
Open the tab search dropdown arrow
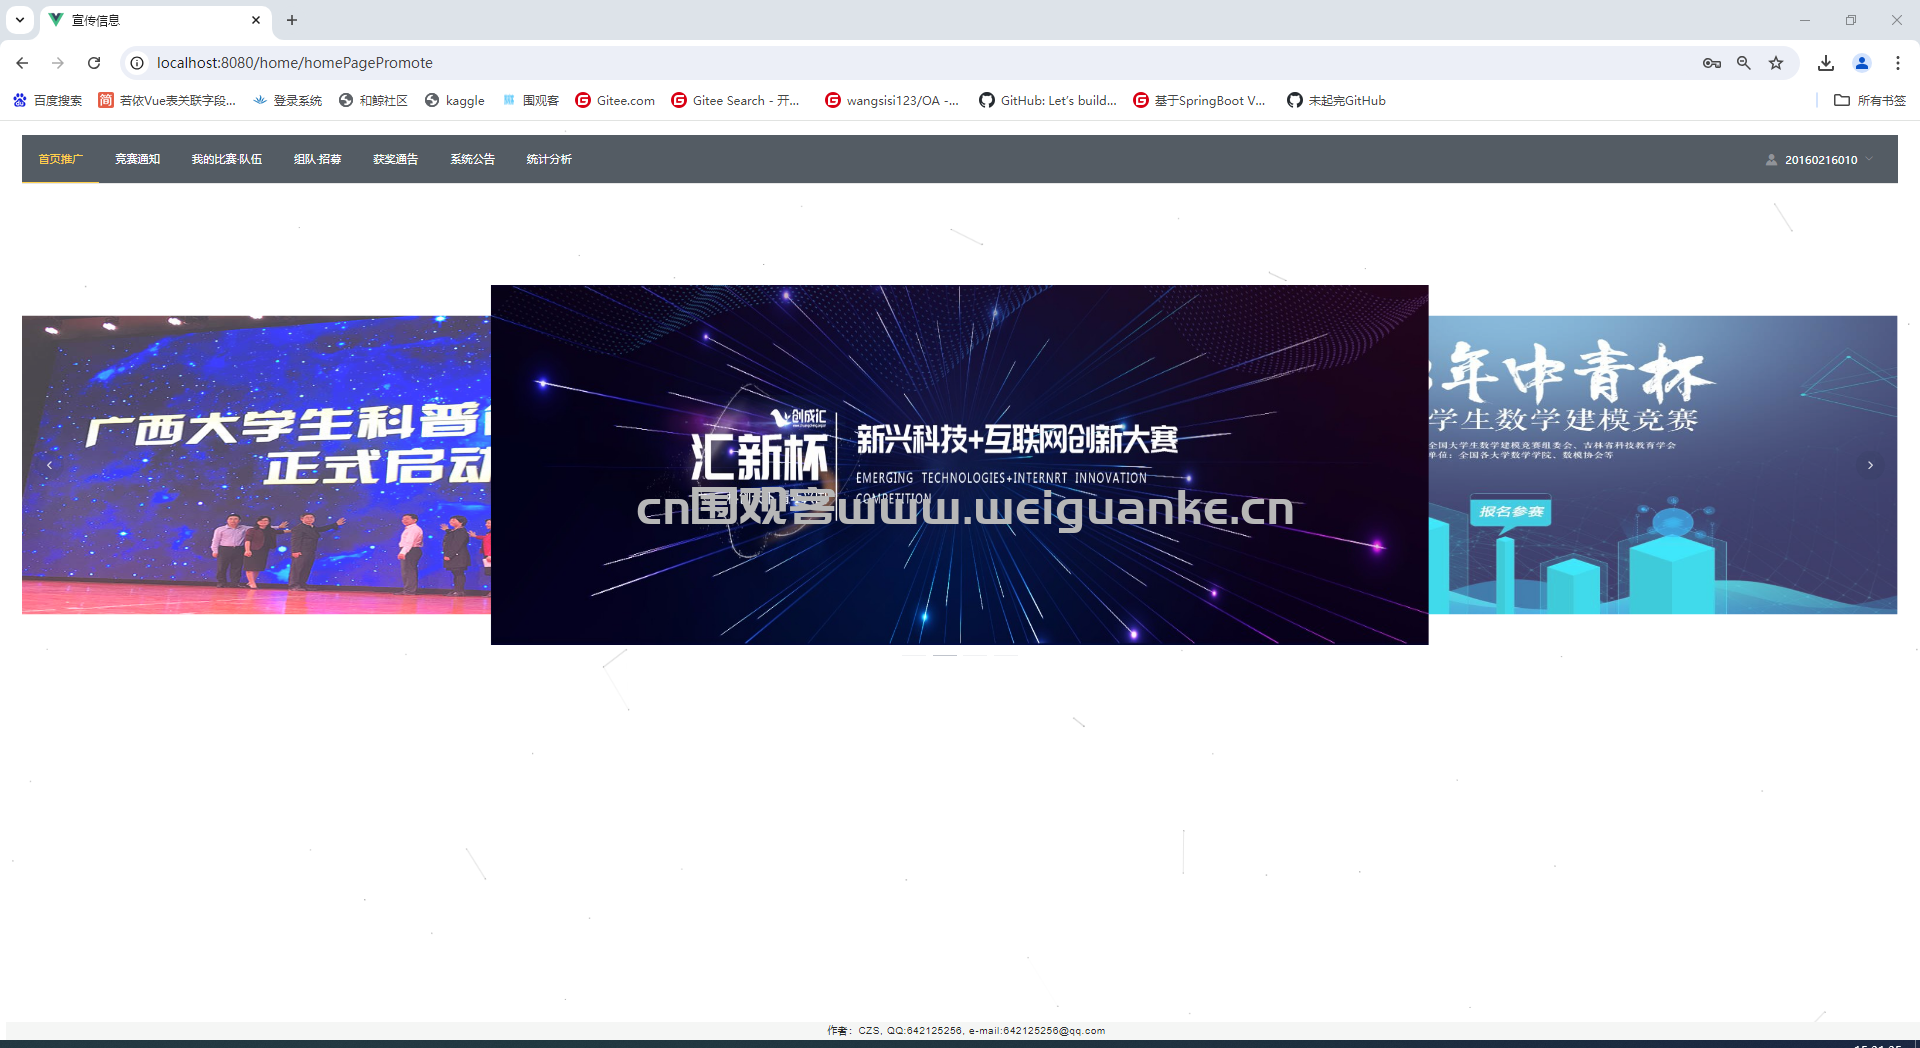pyautogui.click(x=19, y=20)
